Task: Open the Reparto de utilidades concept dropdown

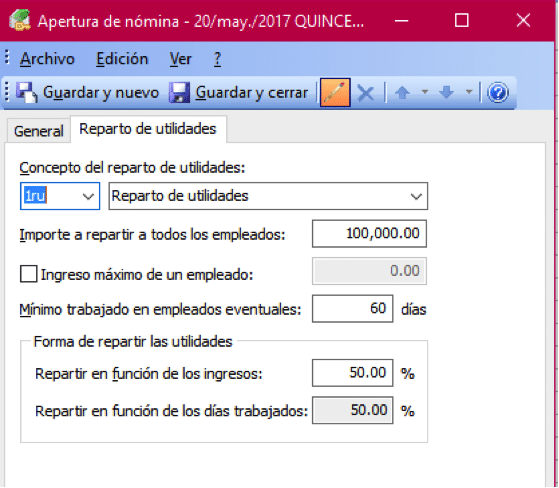Action: coord(416,196)
